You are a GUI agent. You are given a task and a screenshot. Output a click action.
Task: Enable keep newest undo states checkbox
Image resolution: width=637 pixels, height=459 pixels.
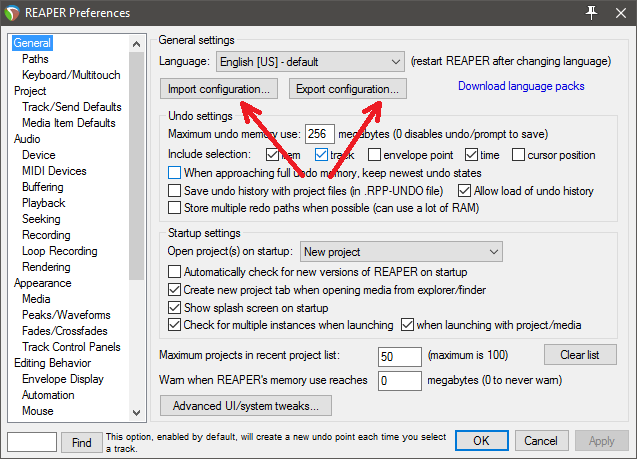pos(174,173)
